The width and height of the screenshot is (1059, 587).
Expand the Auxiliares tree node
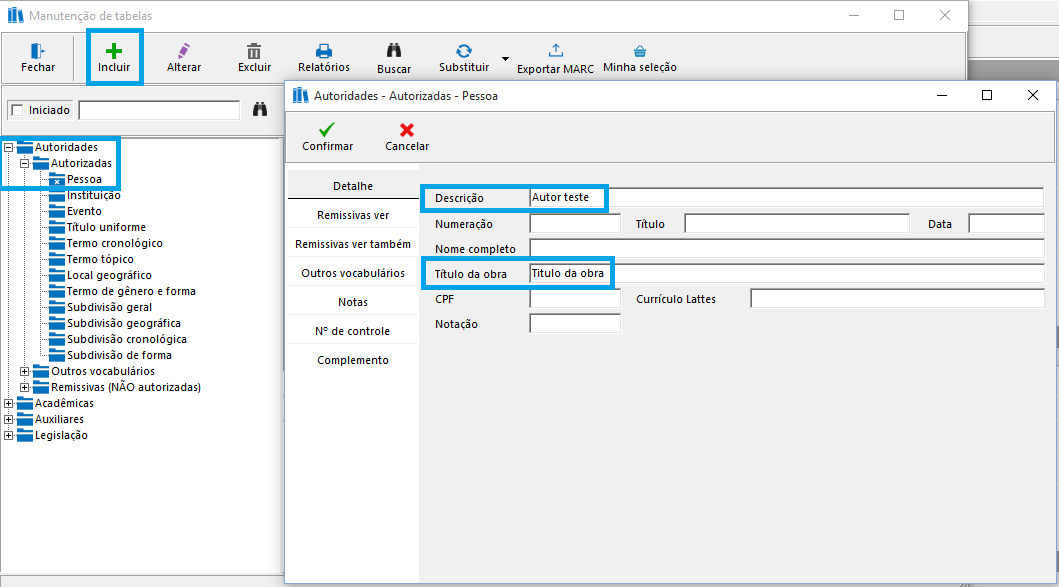(x=8, y=419)
